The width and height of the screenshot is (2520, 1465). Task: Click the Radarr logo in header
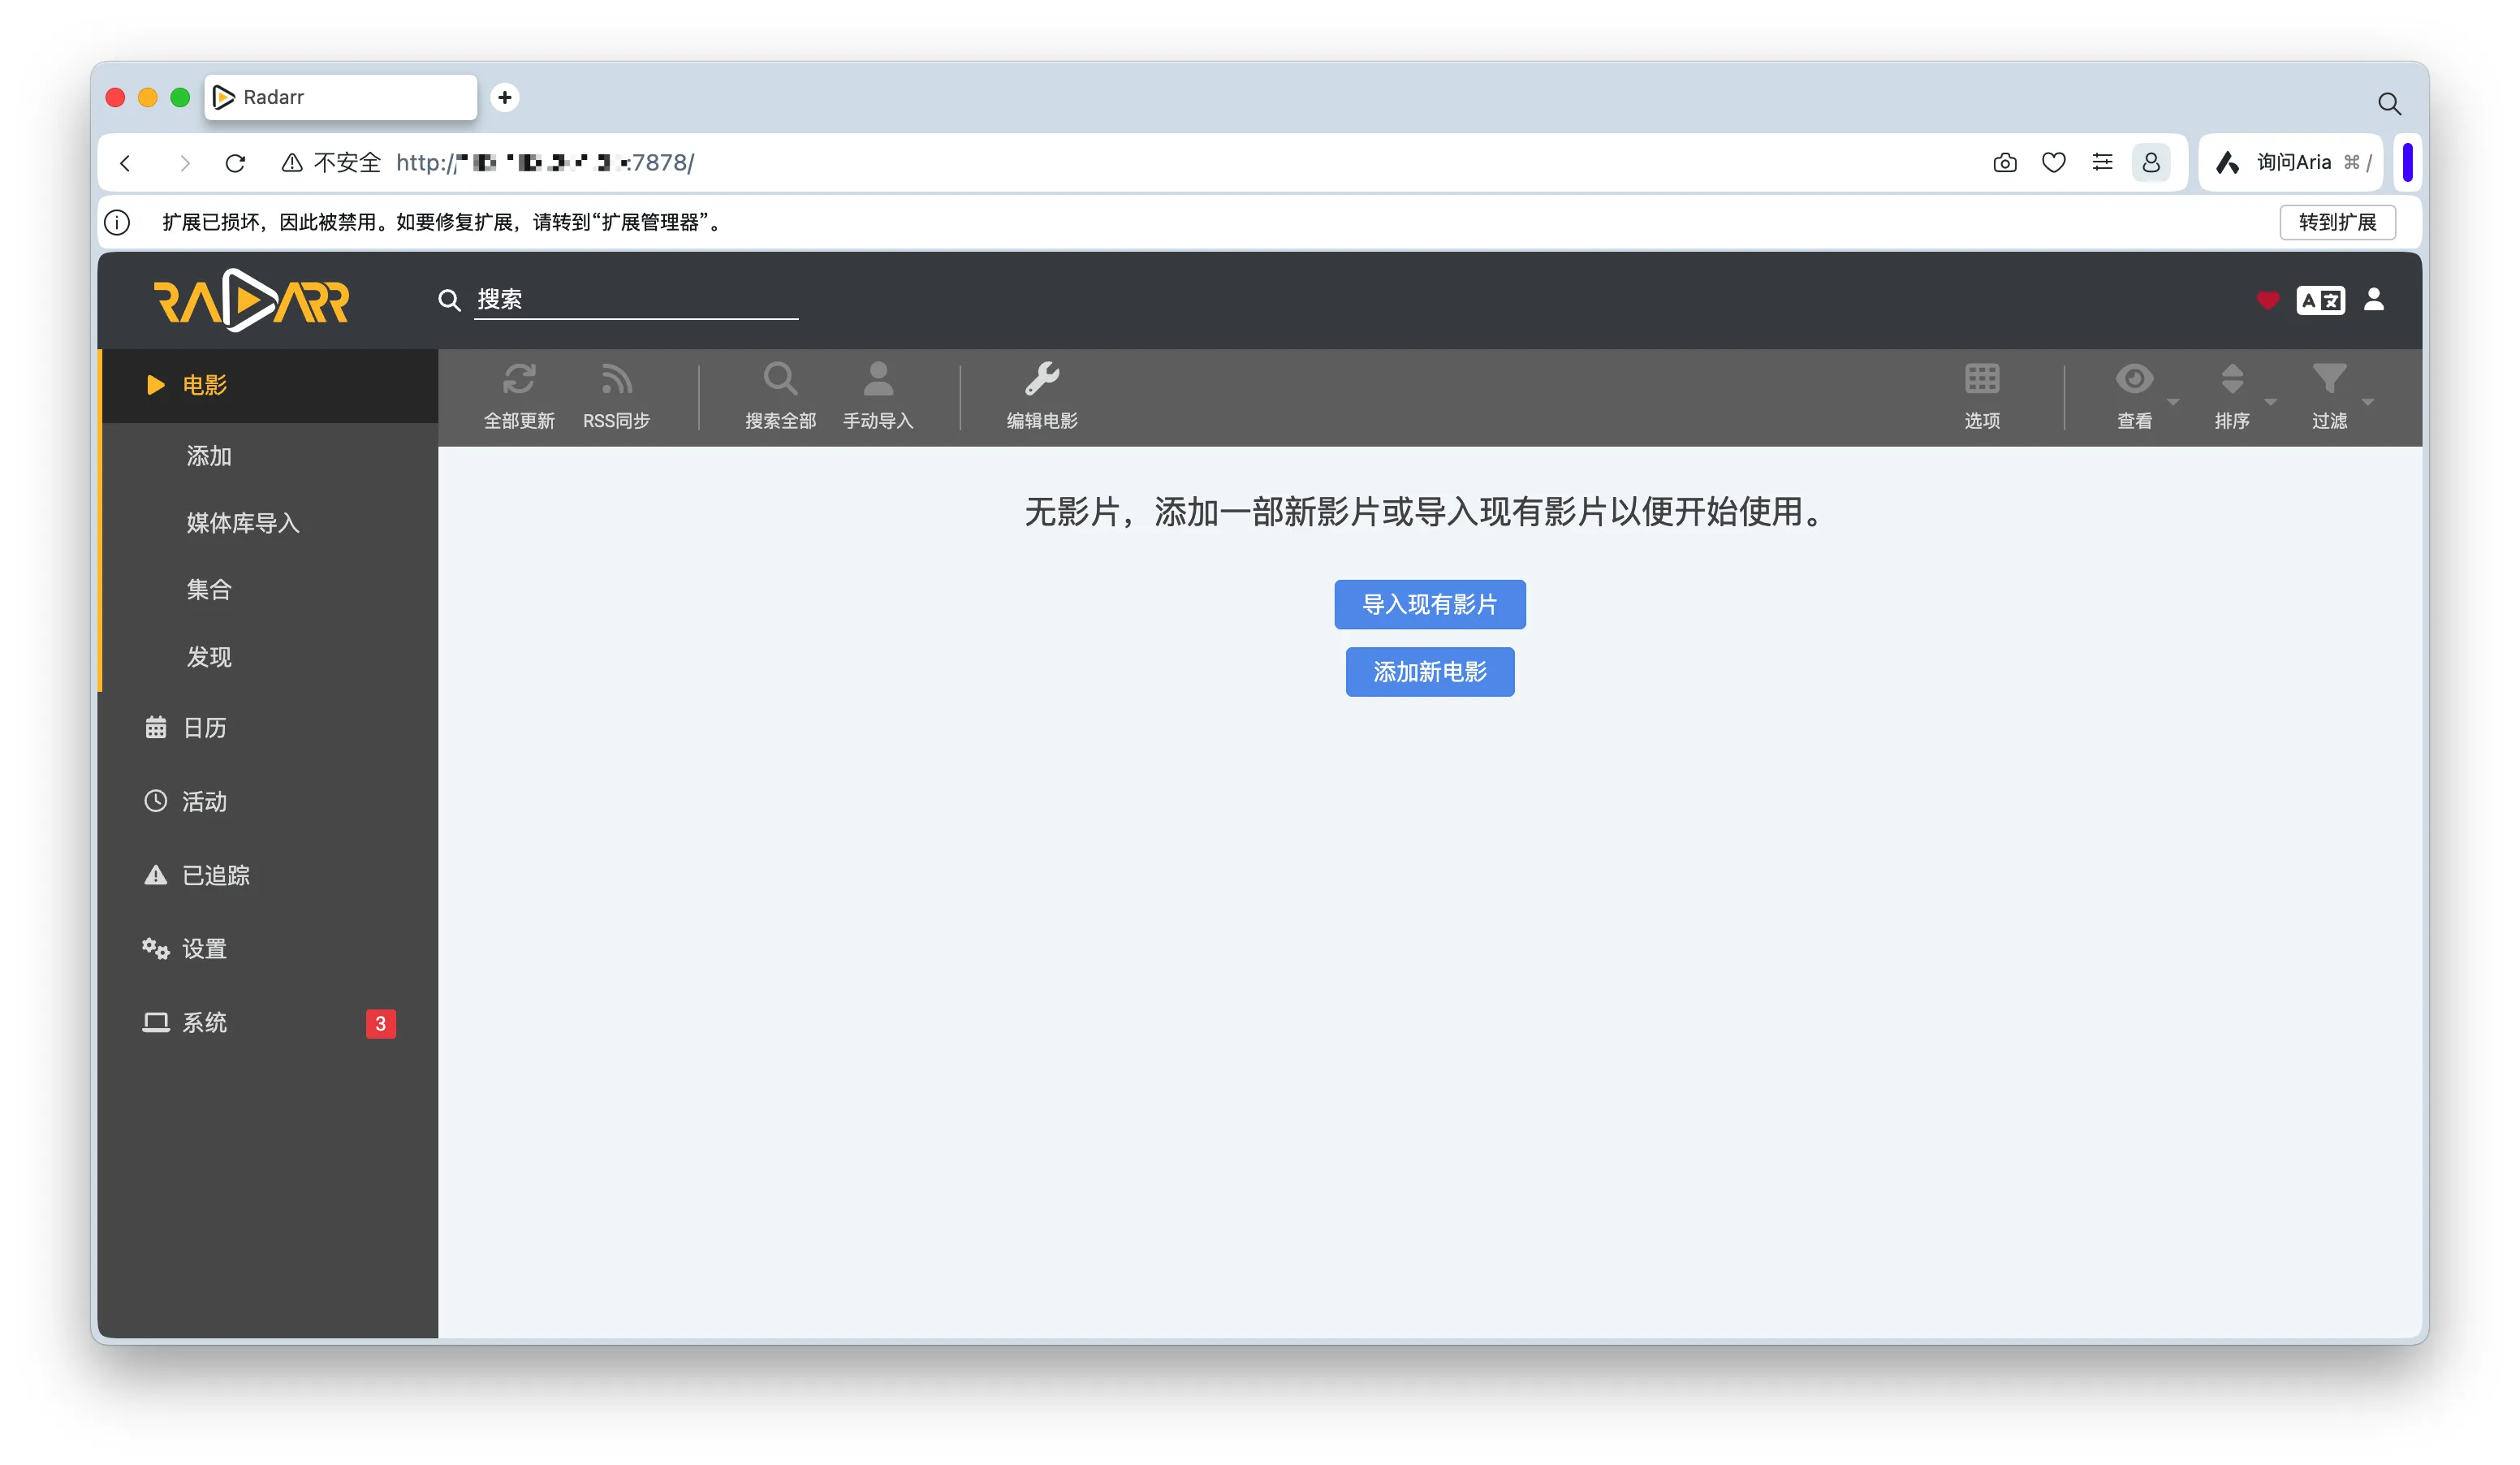(251, 300)
